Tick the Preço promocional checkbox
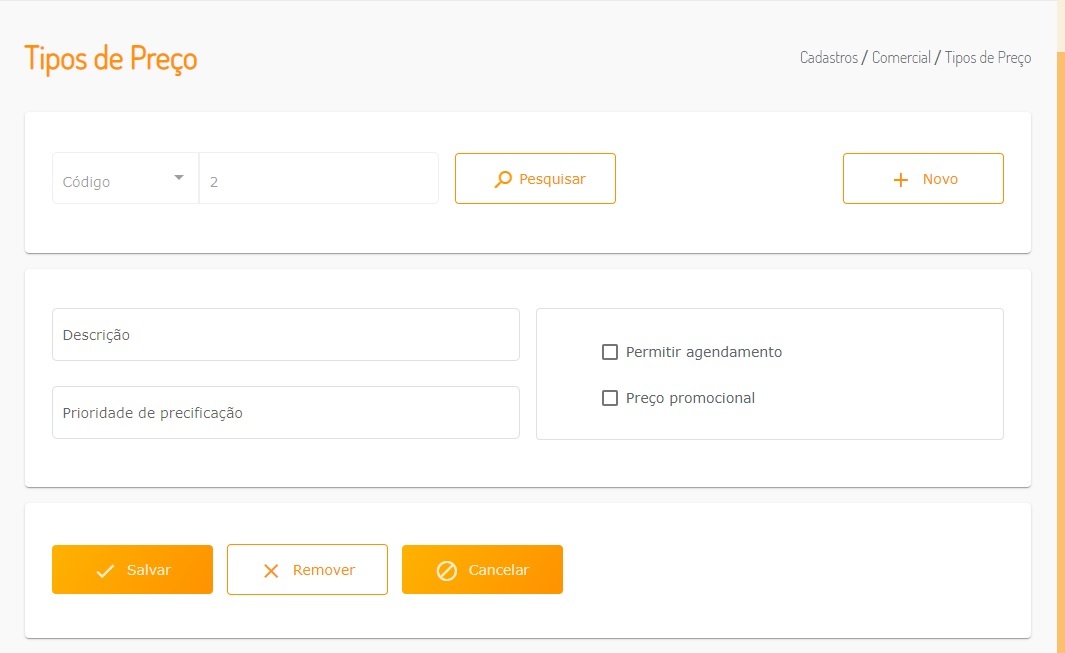Image resolution: width=1065 pixels, height=653 pixels. pyautogui.click(x=610, y=398)
